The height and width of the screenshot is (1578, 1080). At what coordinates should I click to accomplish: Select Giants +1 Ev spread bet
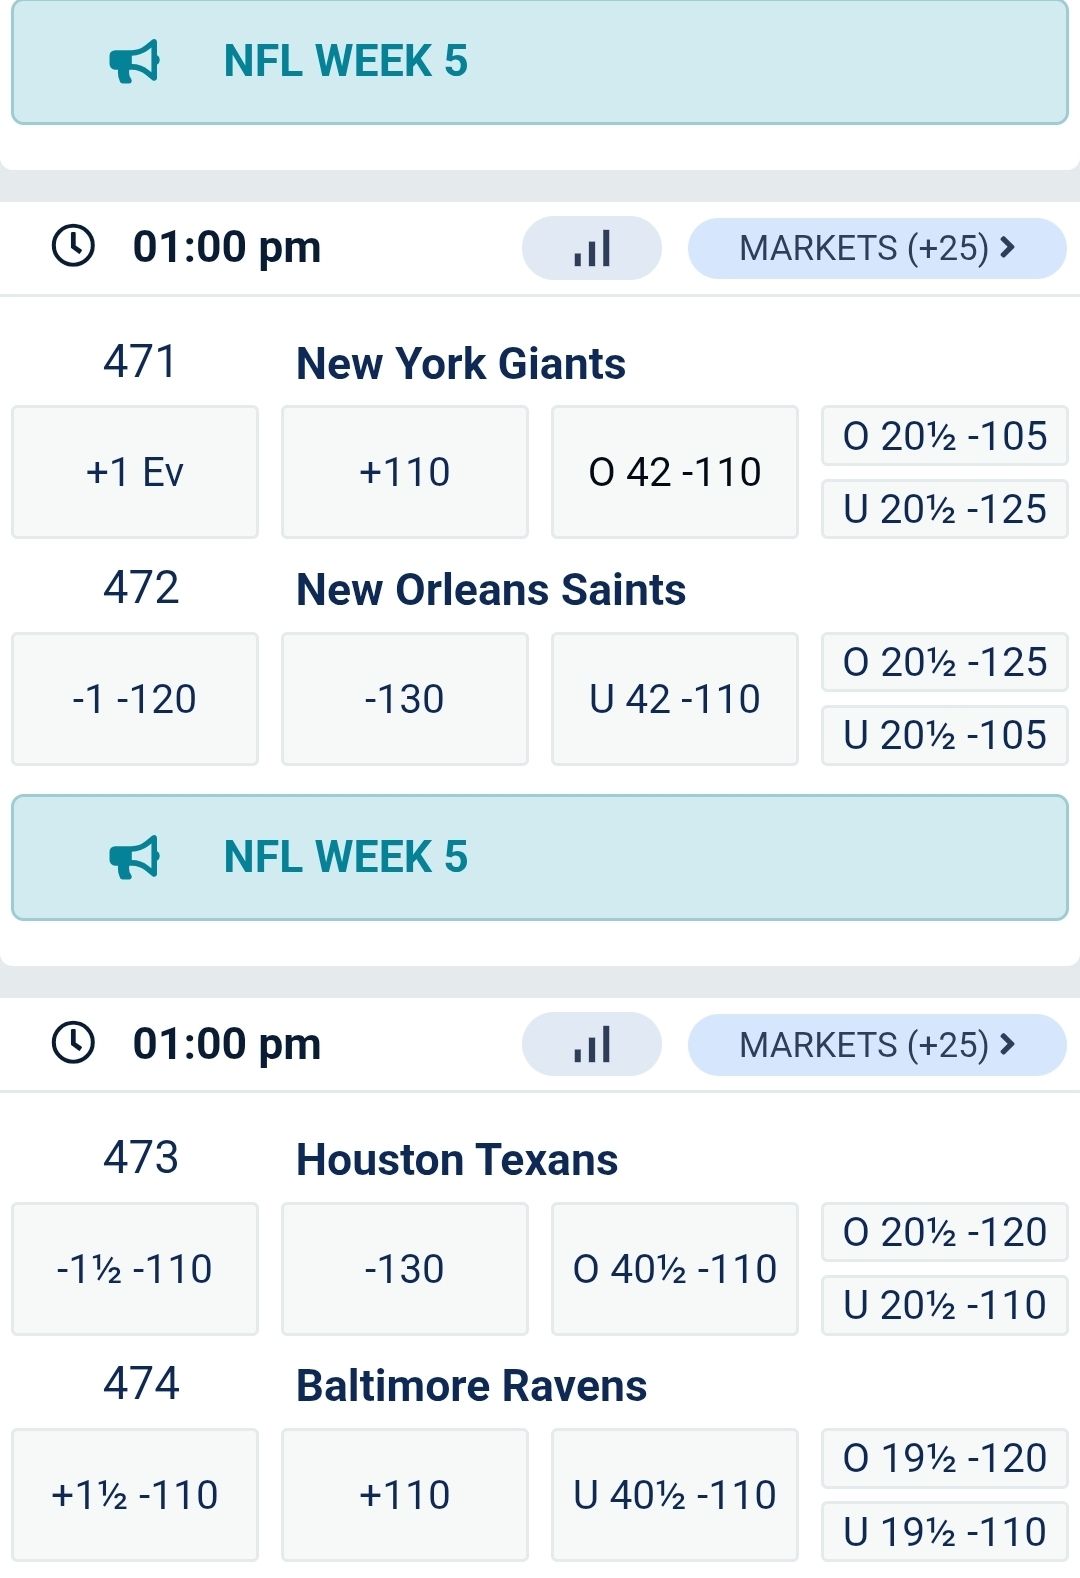point(135,472)
